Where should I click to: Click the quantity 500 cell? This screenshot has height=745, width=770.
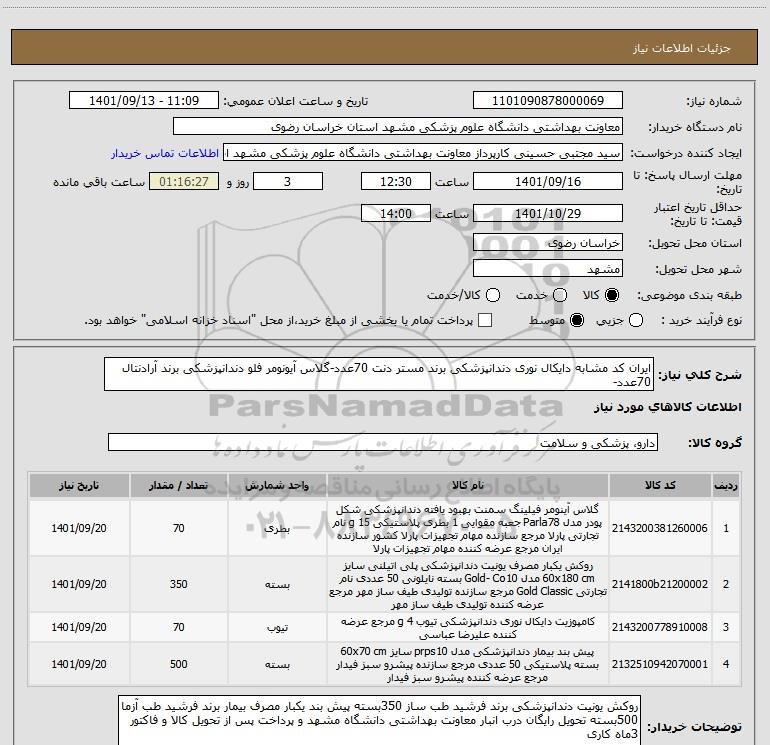click(179, 664)
